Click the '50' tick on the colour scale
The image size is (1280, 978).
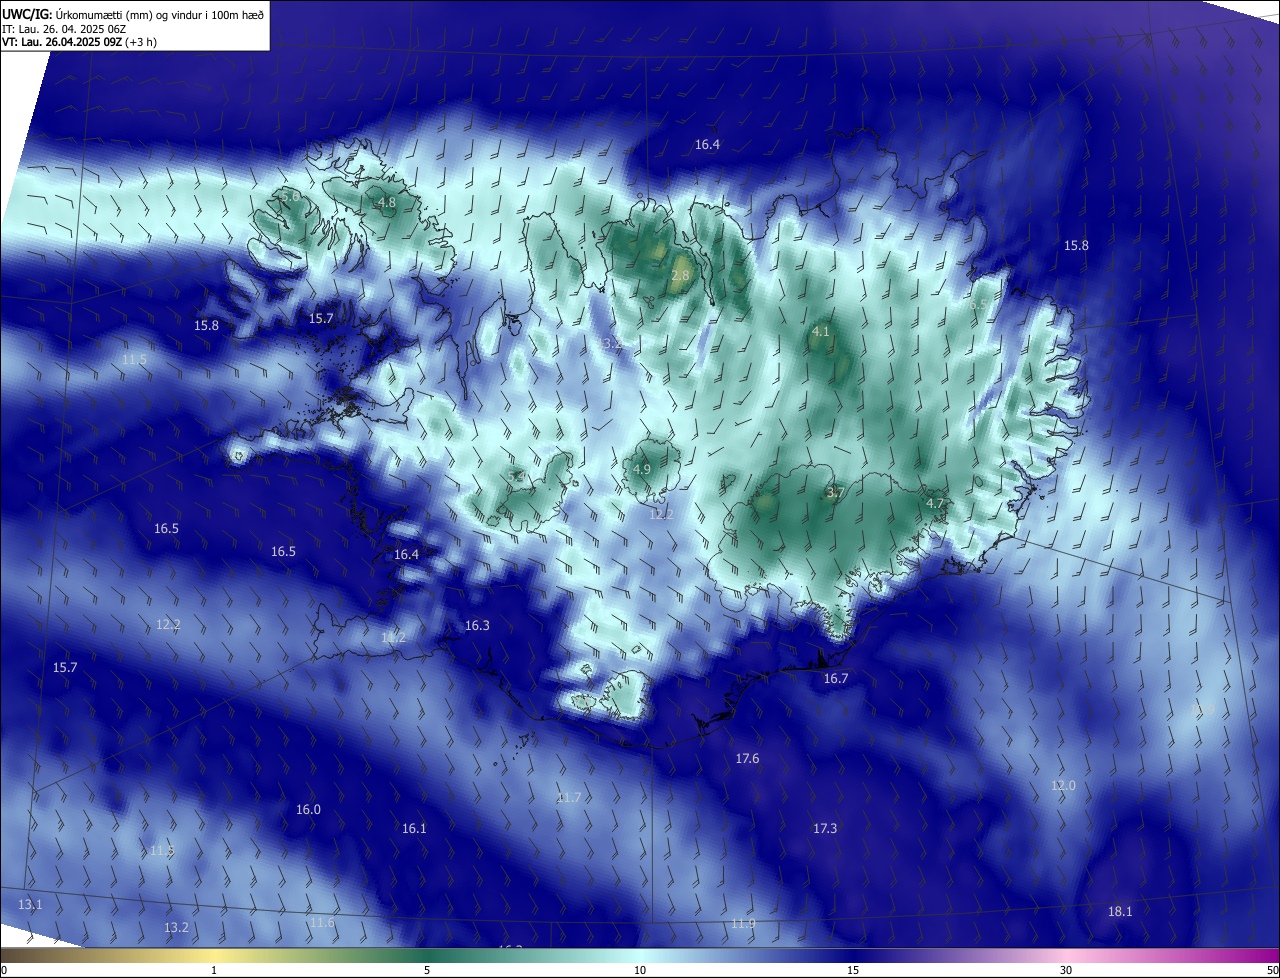click(x=1272, y=970)
